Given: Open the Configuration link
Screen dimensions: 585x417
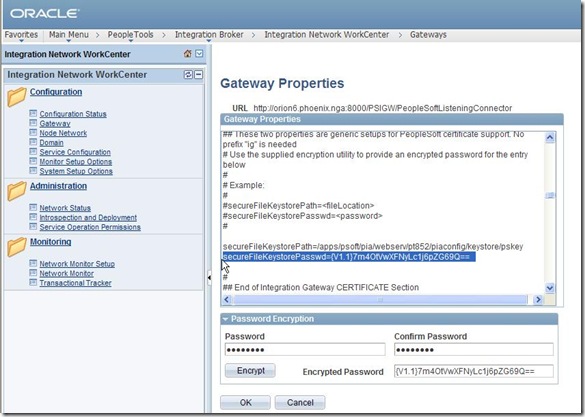Looking at the screenshot, I should 56,92.
